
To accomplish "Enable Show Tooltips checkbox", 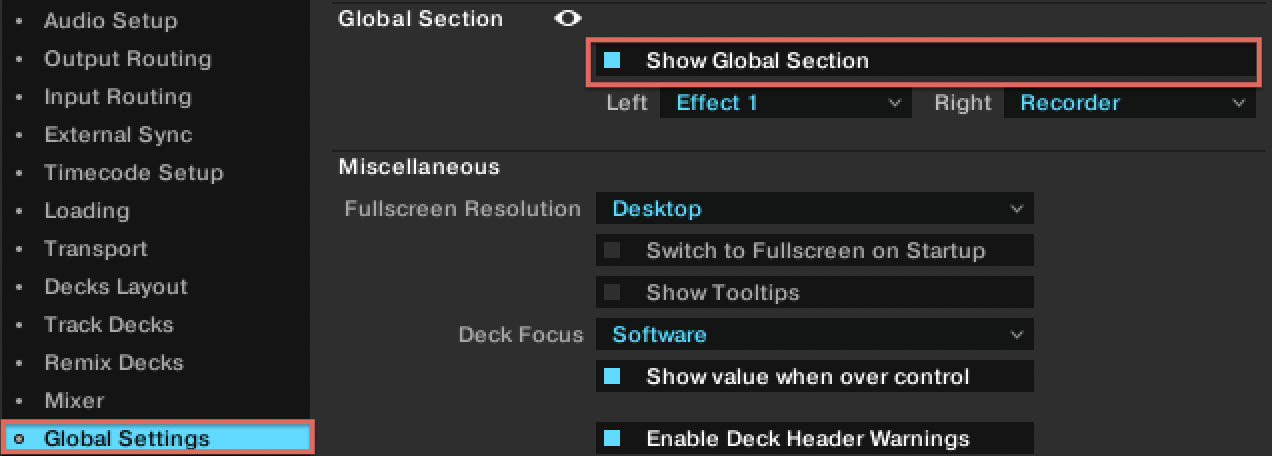I will pos(612,293).
